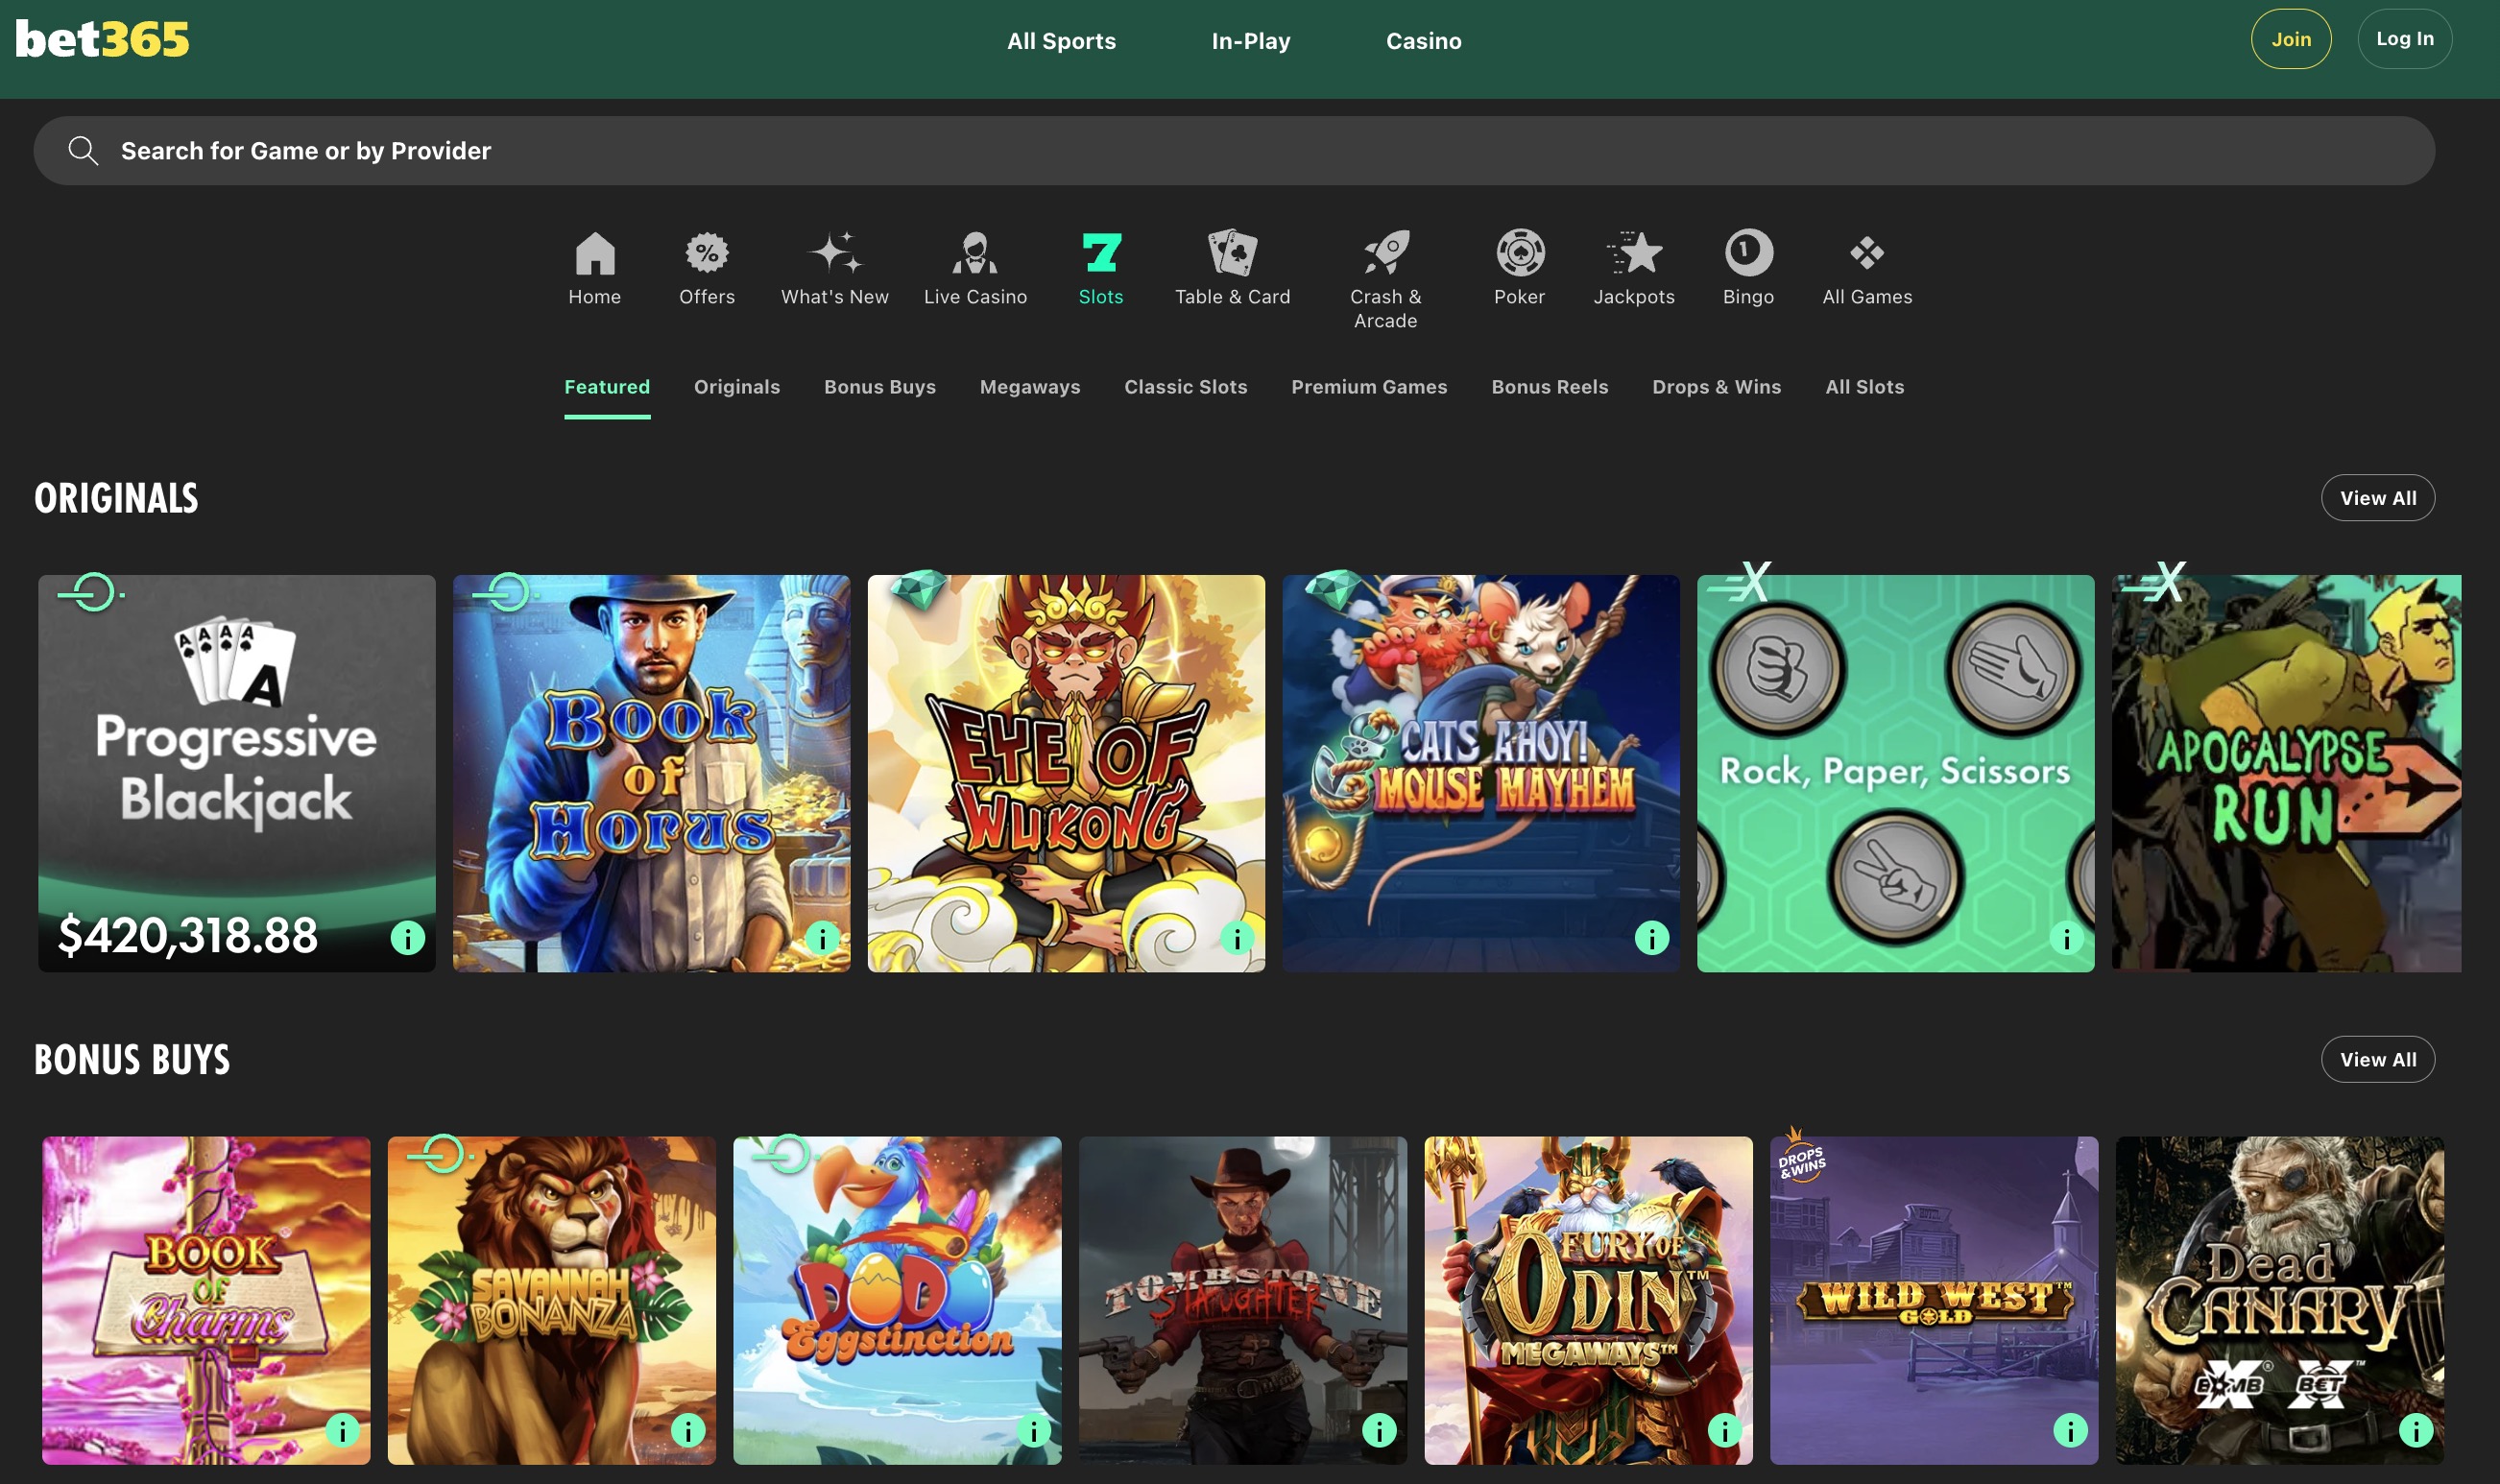The height and width of the screenshot is (1484, 2500).
Task: Switch to the Featured tab
Action: 607,387
